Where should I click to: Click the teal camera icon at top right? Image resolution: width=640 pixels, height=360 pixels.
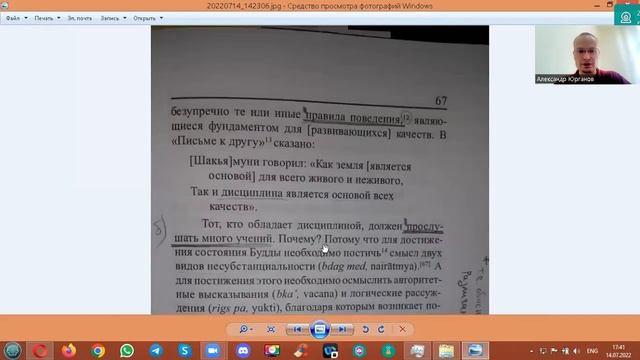point(626,17)
